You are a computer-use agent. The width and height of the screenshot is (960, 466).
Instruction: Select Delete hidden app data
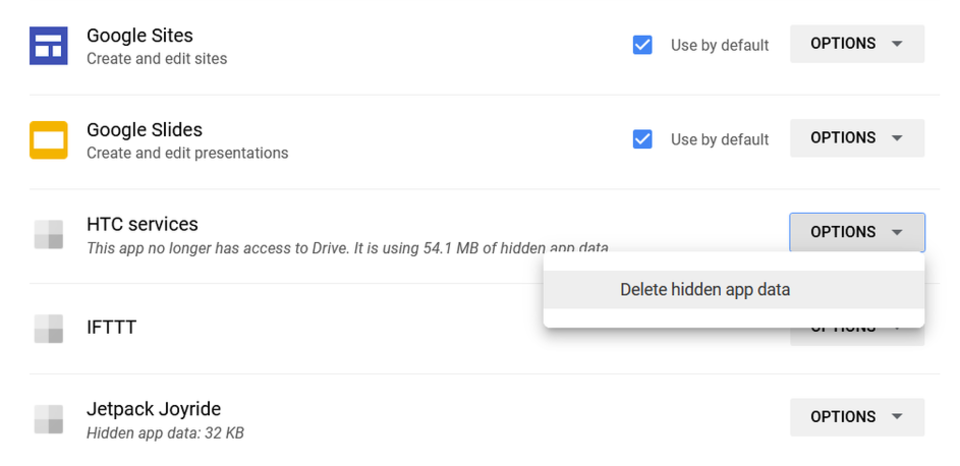pos(733,290)
